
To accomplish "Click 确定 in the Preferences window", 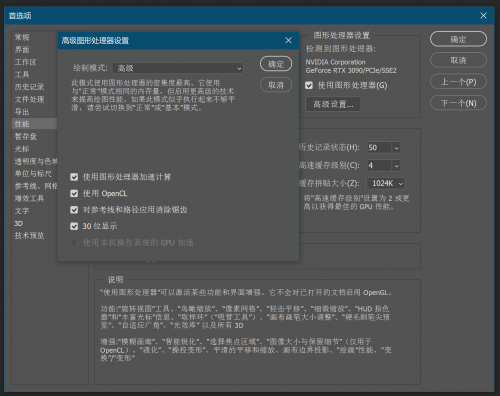I will (458, 39).
